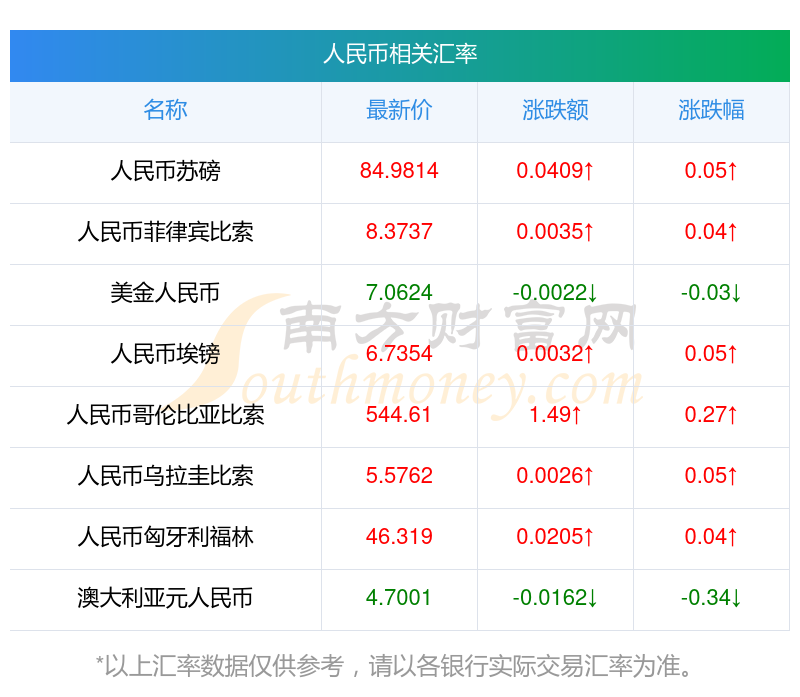Click the 0.0026↑ change amount
Screen dimensions: 800x697
pos(555,476)
